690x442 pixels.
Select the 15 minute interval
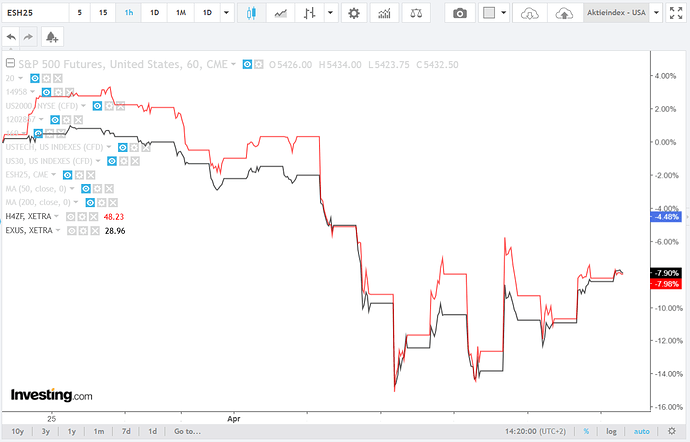pos(103,13)
